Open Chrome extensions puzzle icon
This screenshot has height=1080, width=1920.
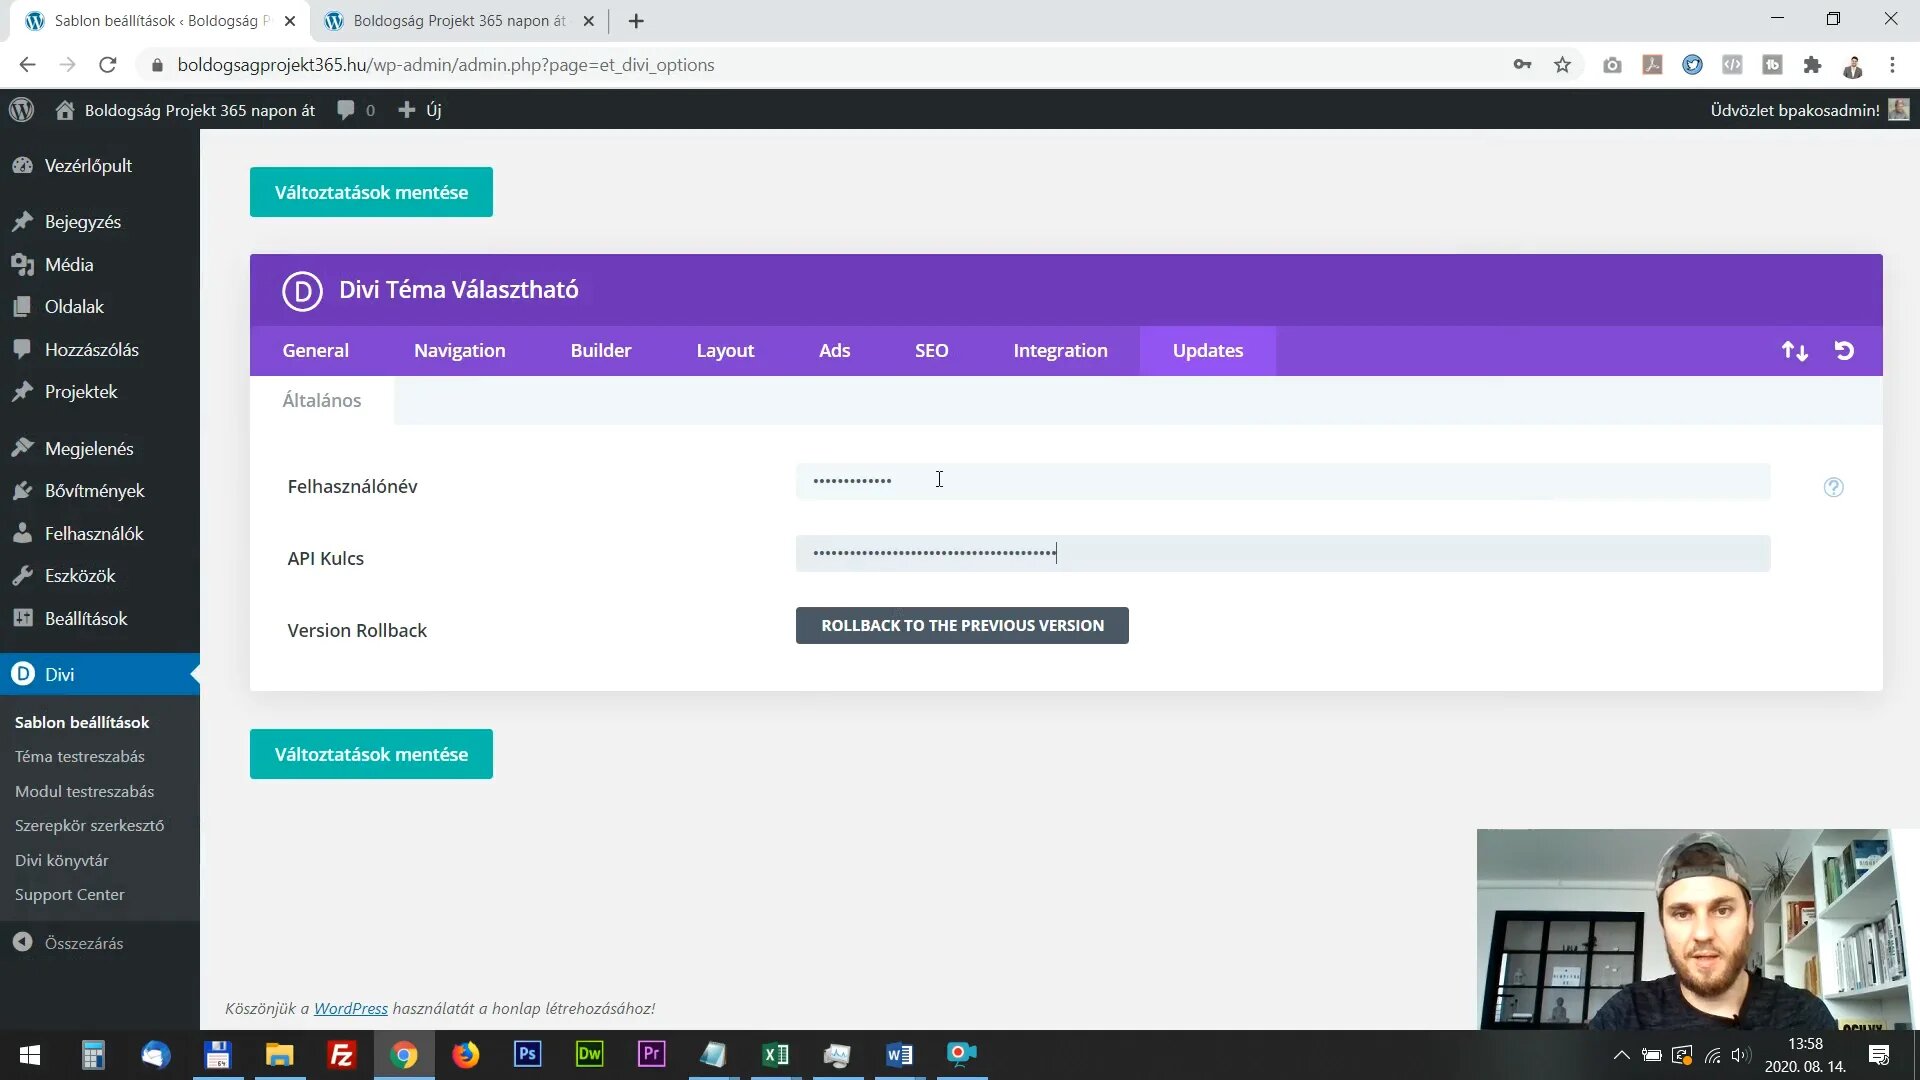tap(1812, 65)
